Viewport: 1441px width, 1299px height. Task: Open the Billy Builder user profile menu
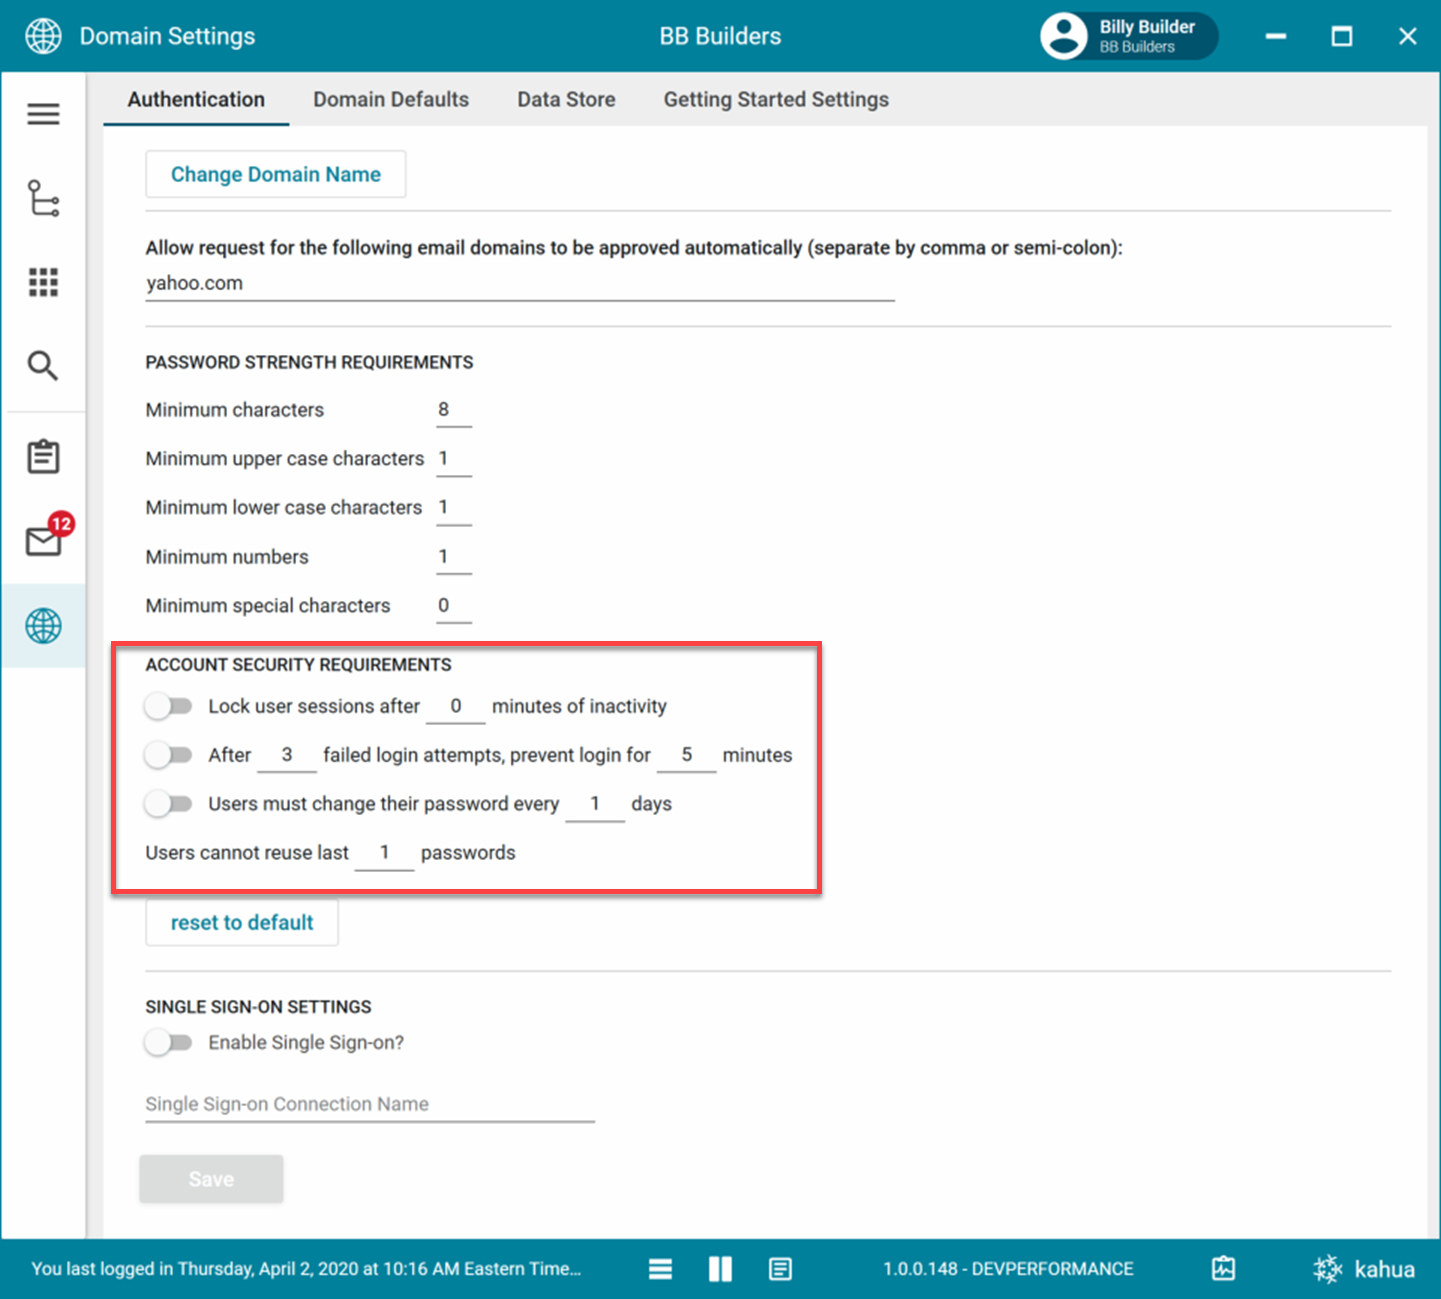coord(1128,37)
